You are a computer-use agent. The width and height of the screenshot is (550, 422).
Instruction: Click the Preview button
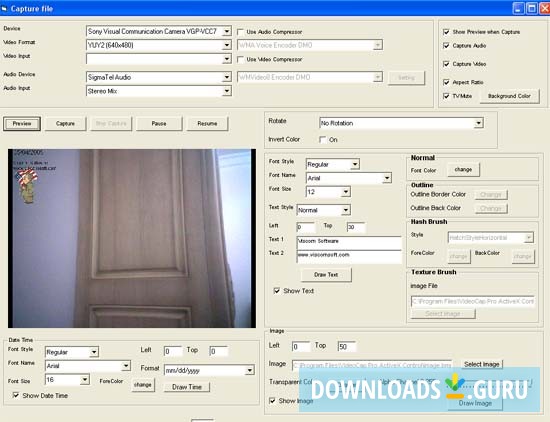pyautogui.click(x=22, y=123)
